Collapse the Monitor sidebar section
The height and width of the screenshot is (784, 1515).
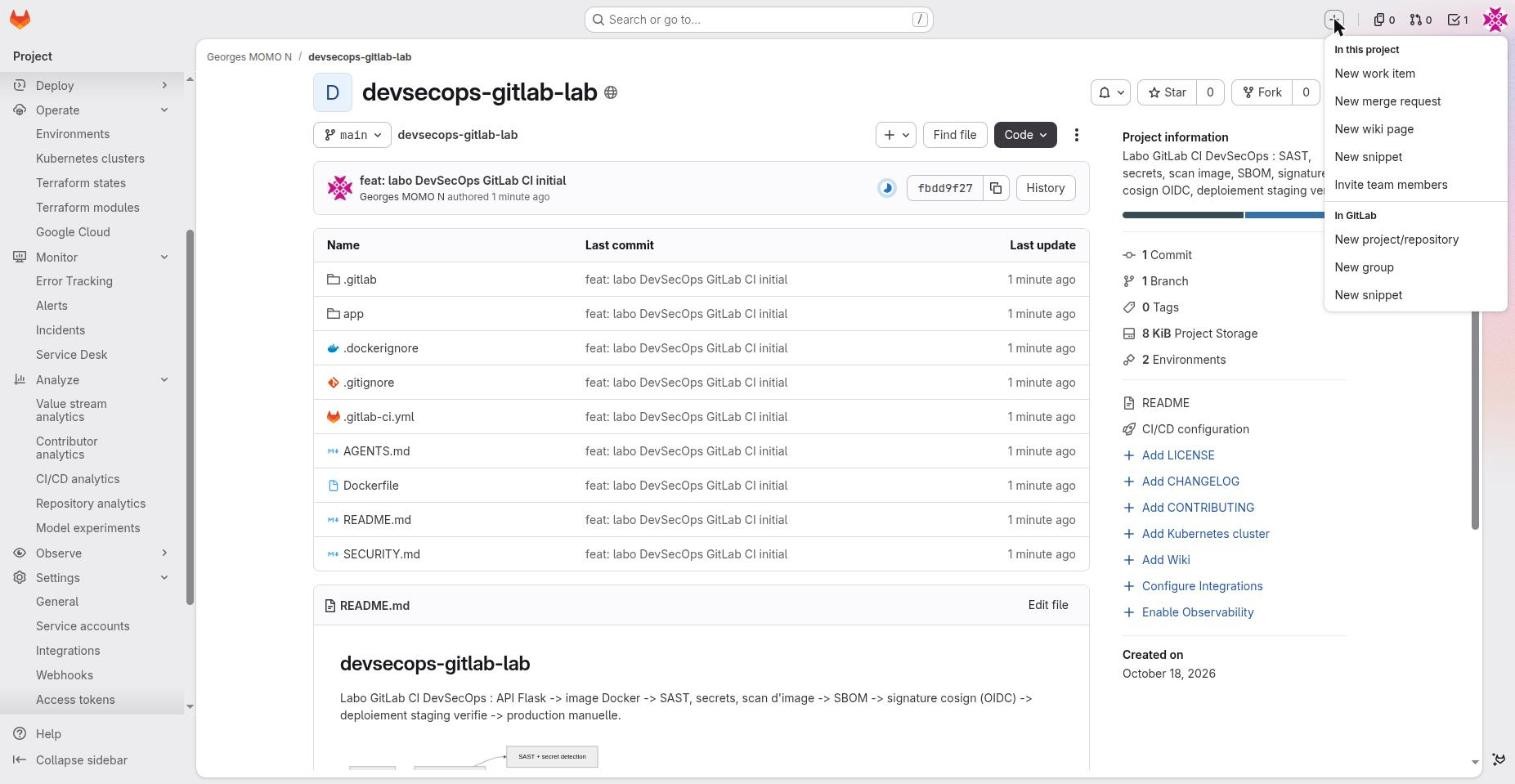pyautogui.click(x=90, y=257)
